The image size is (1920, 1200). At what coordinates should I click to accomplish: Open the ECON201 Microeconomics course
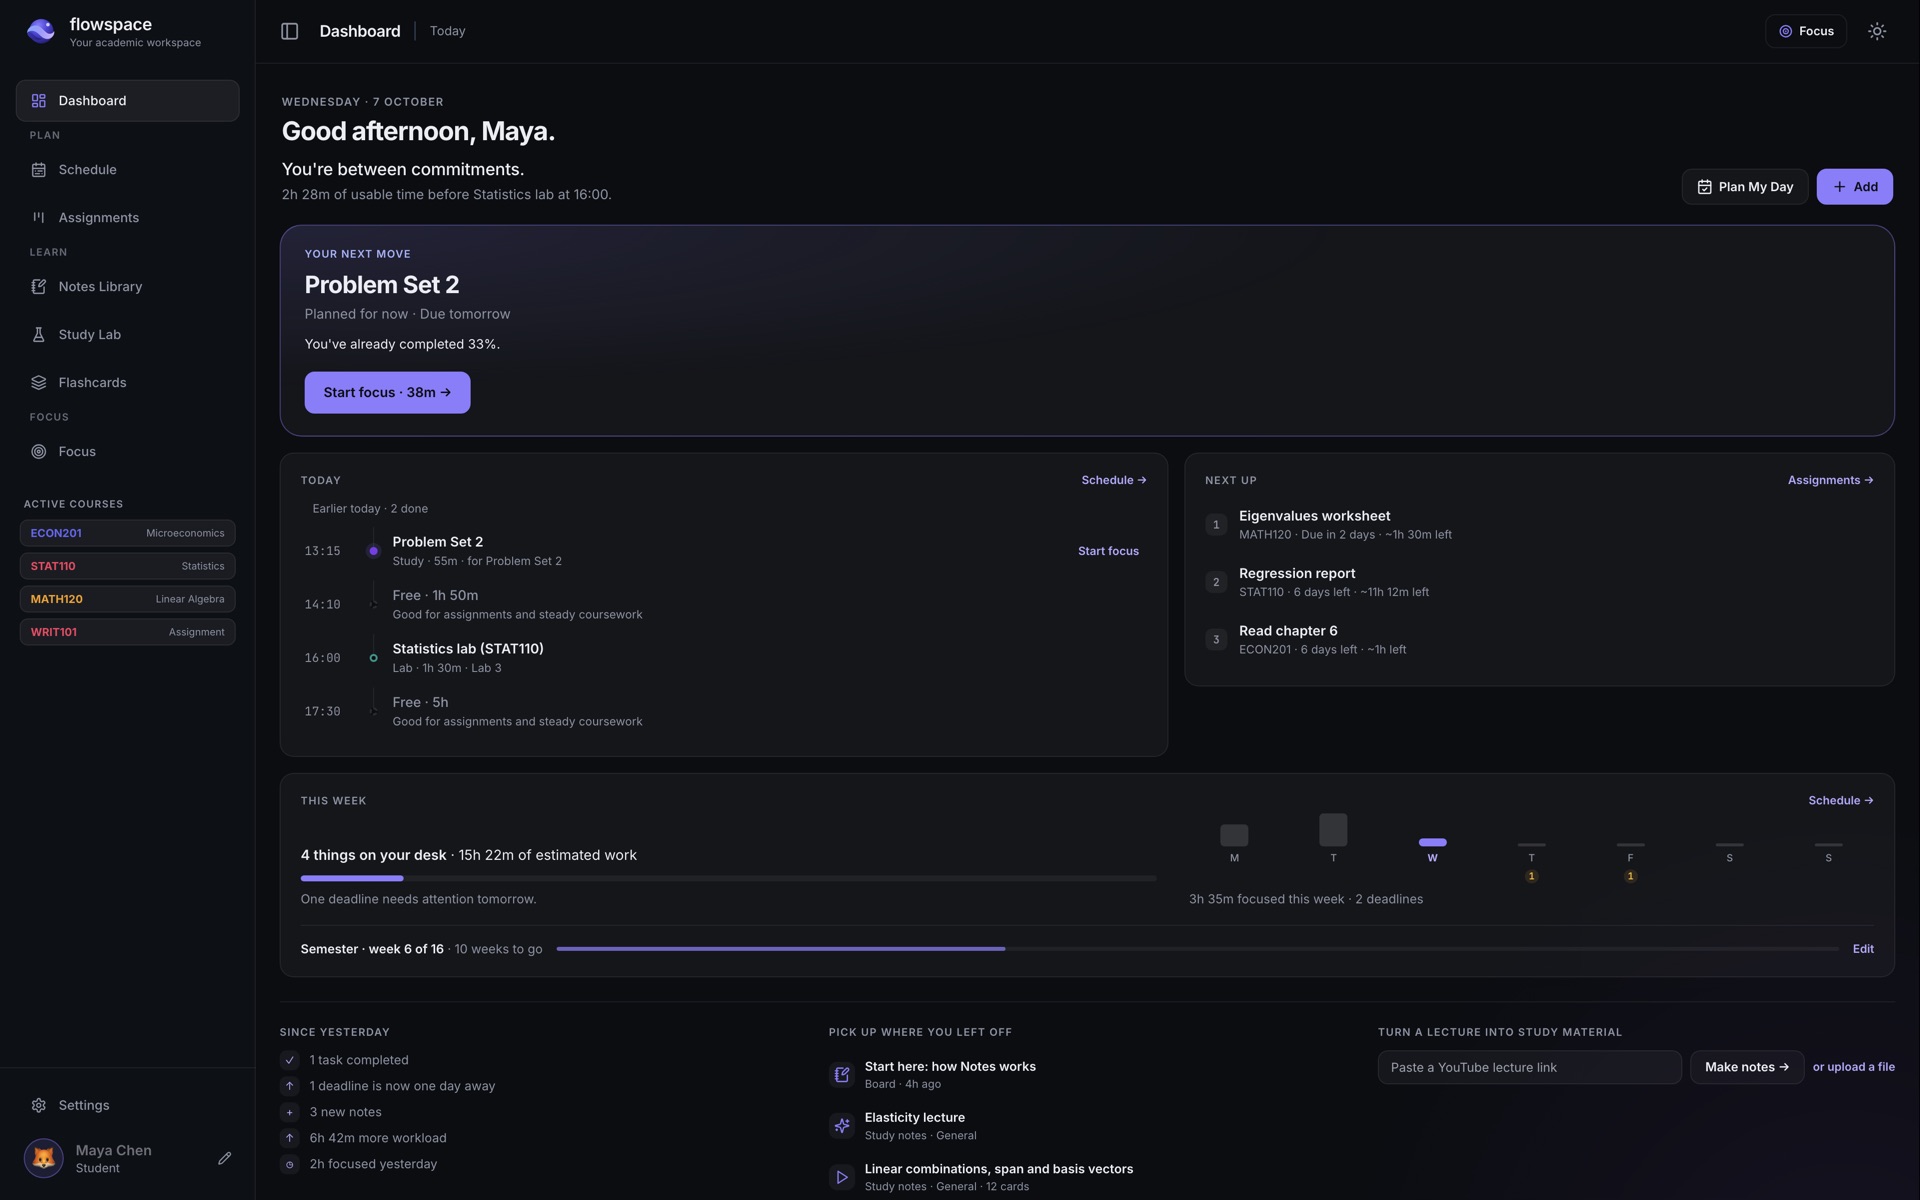127,533
